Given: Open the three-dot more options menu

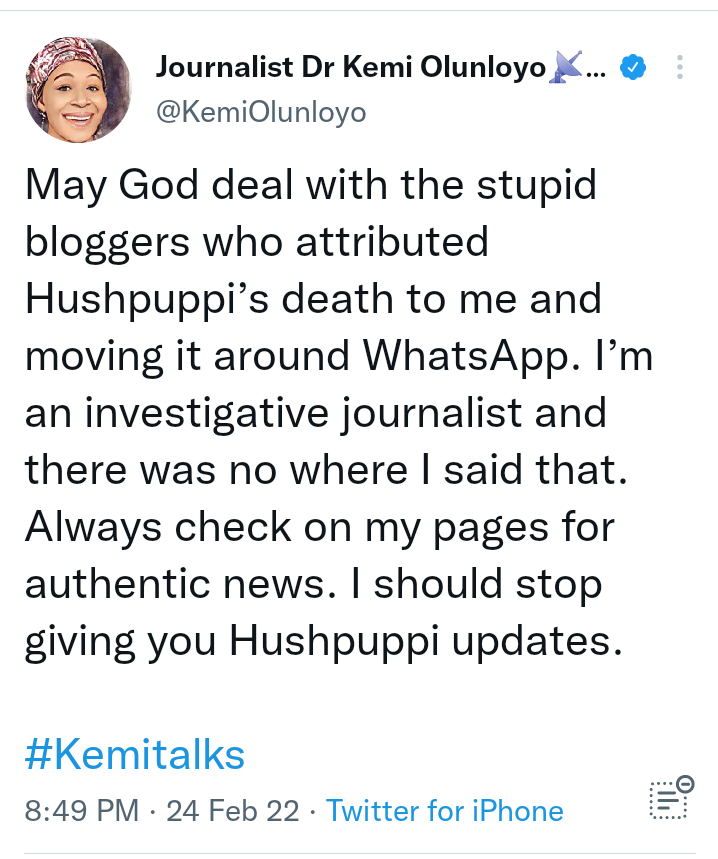Looking at the screenshot, I should pyautogui.click(x=680, y=68).
